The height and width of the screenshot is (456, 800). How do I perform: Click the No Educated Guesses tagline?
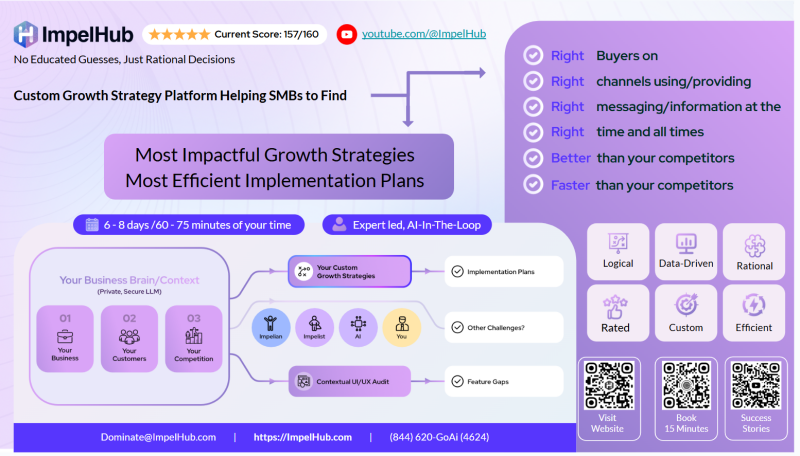tap(124, 59)
